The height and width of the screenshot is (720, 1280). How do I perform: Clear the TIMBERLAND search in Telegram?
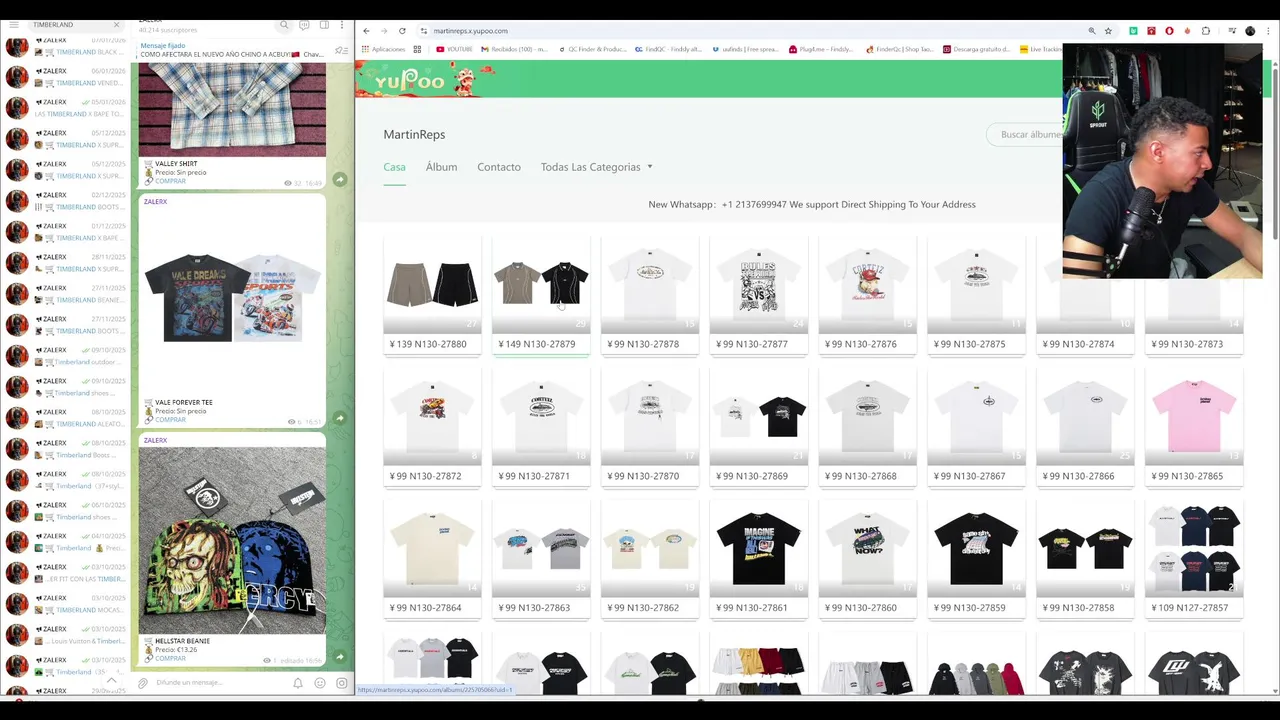pos(116,24)
